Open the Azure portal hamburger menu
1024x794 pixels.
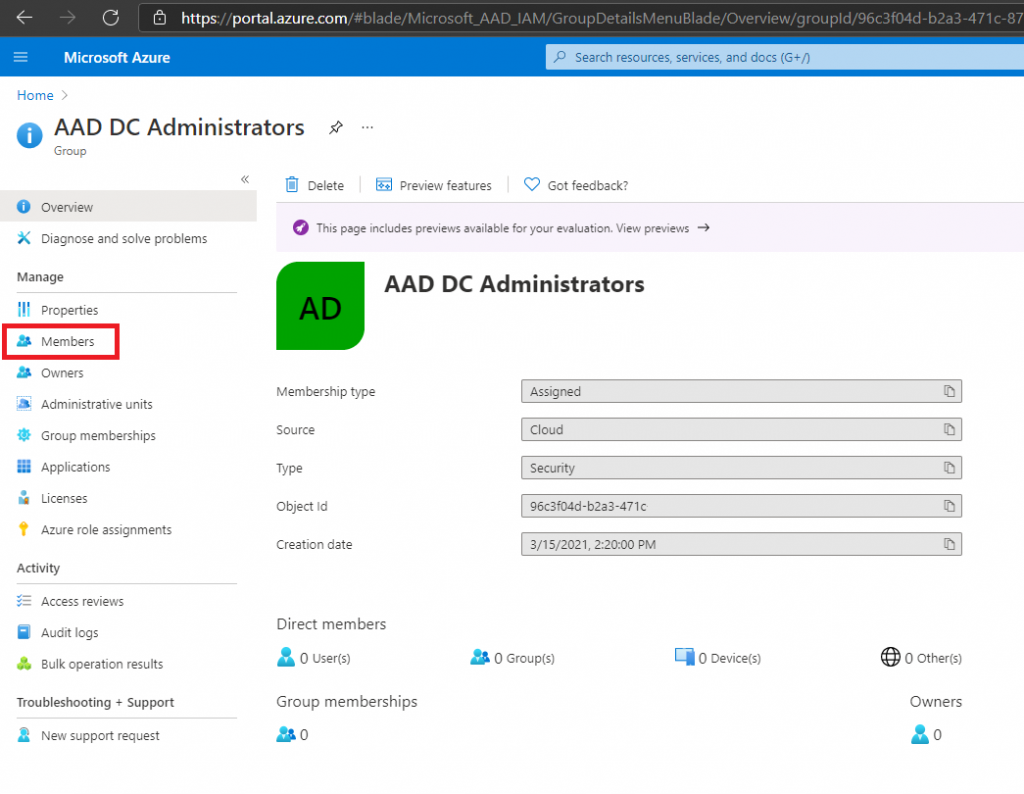tap(21, 57)
